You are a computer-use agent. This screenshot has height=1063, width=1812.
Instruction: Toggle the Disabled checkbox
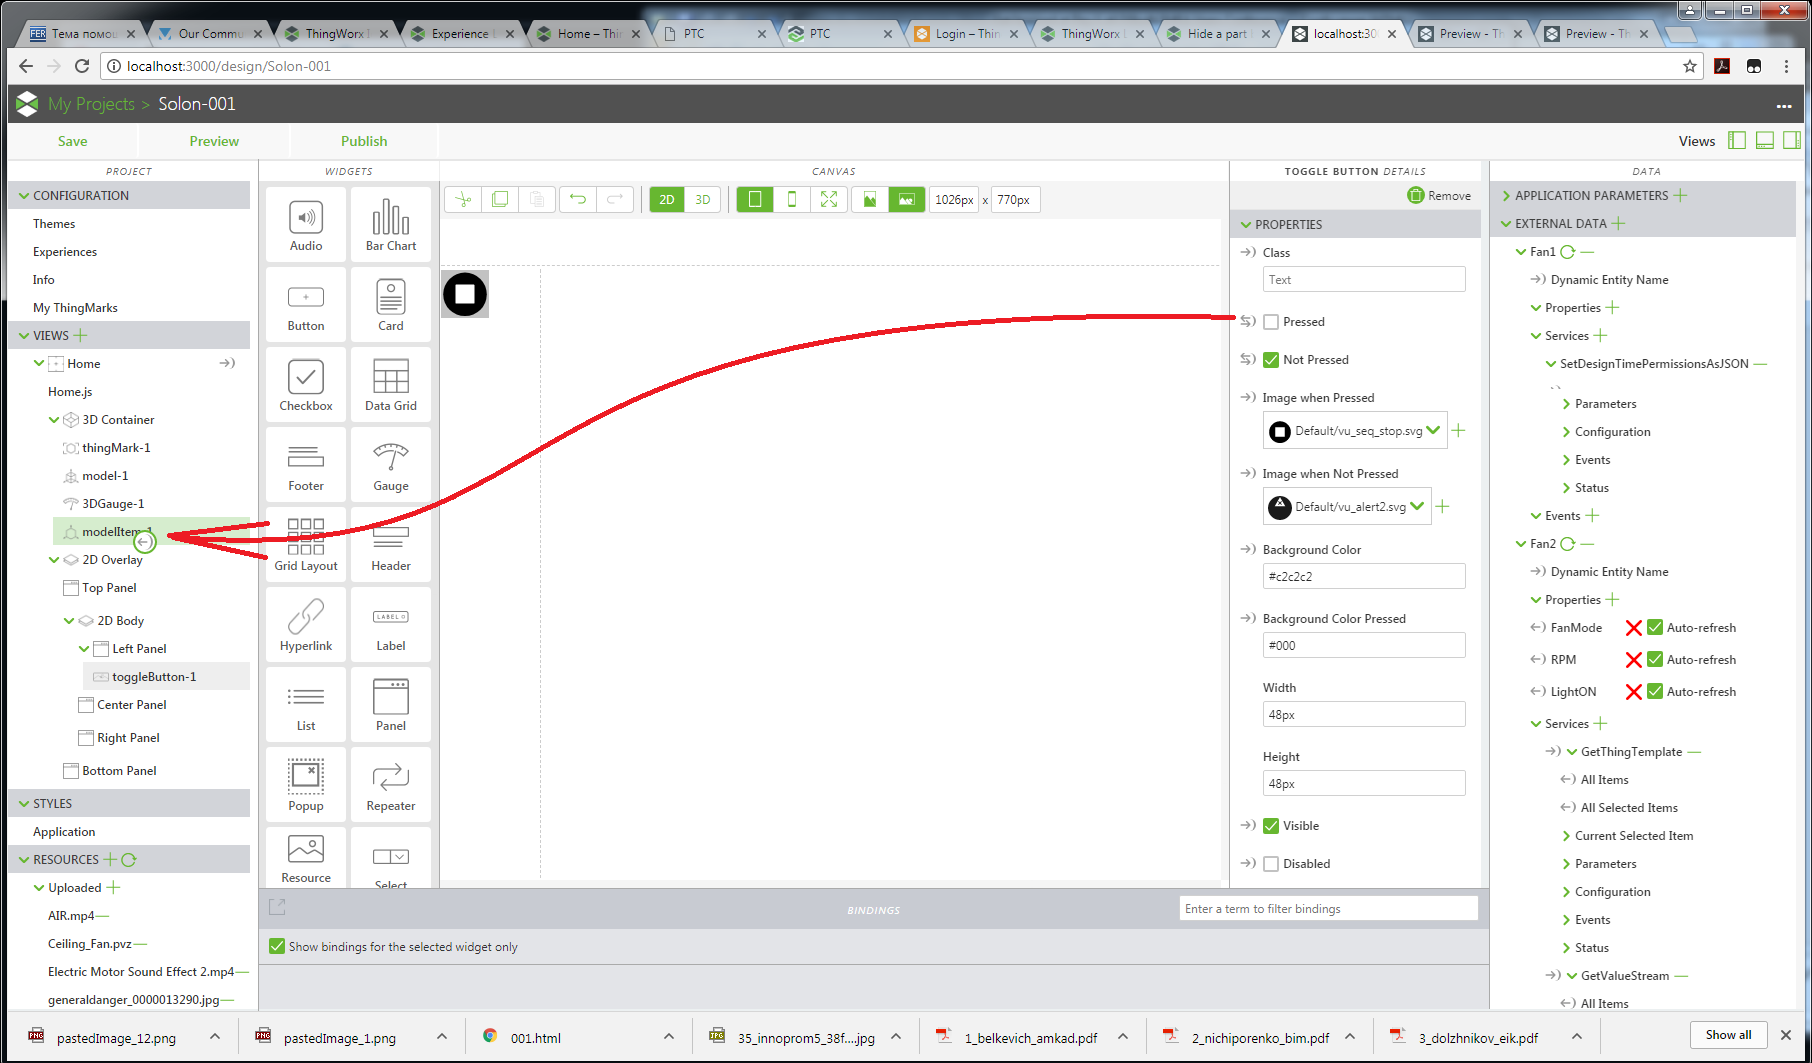pos(1271,864)
